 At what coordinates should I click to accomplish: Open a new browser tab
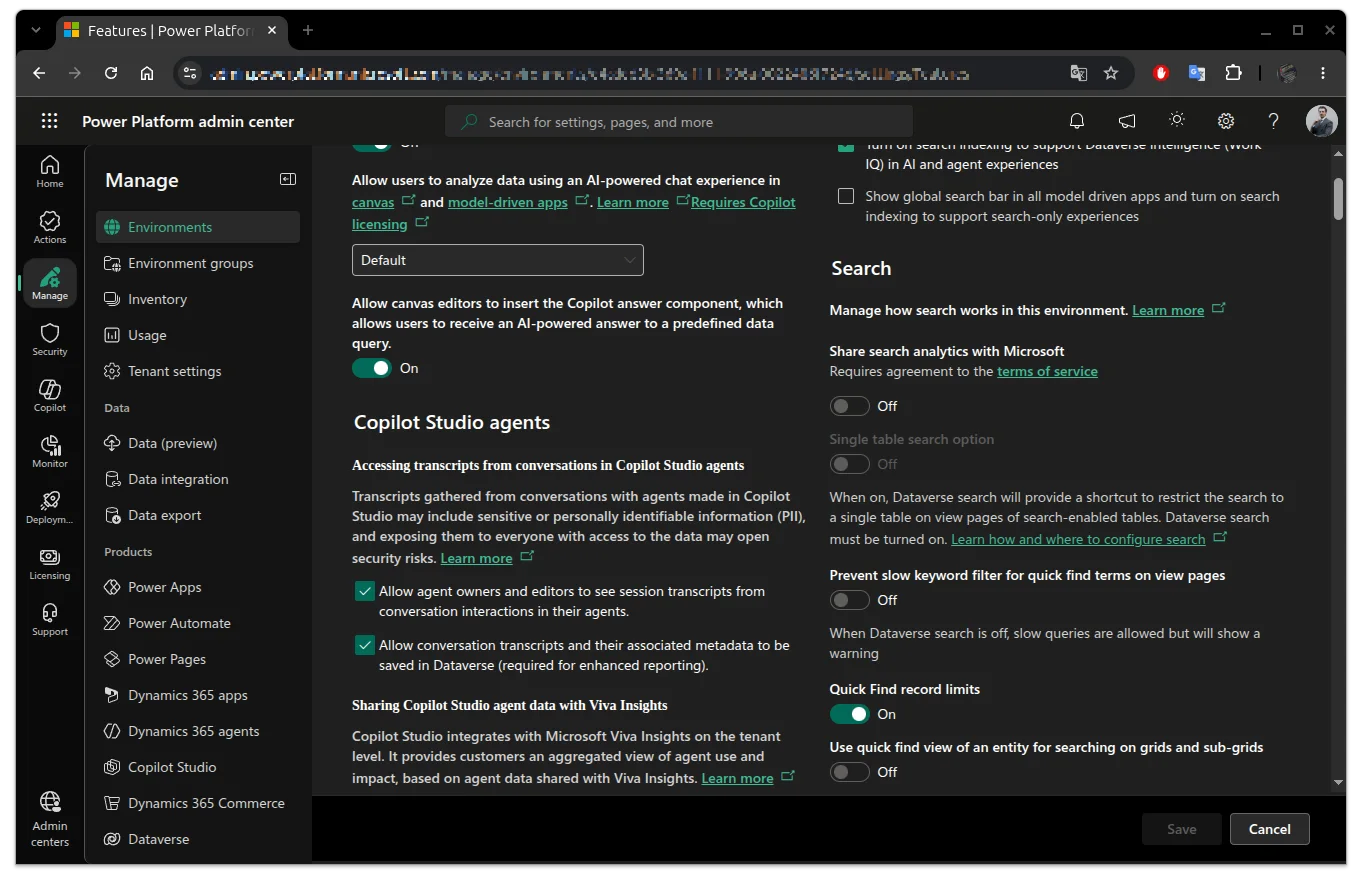tap(308, 30)
